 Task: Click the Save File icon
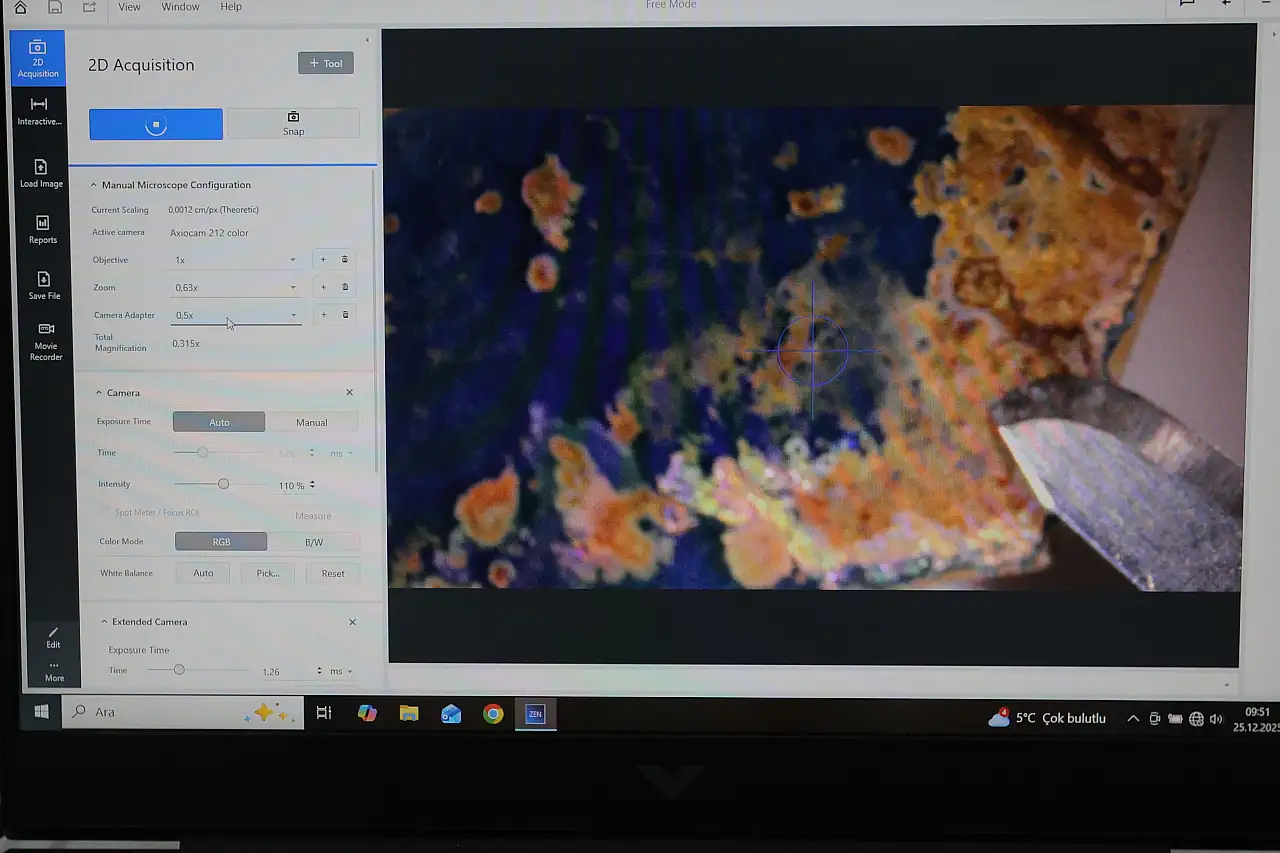pos(44,285)
